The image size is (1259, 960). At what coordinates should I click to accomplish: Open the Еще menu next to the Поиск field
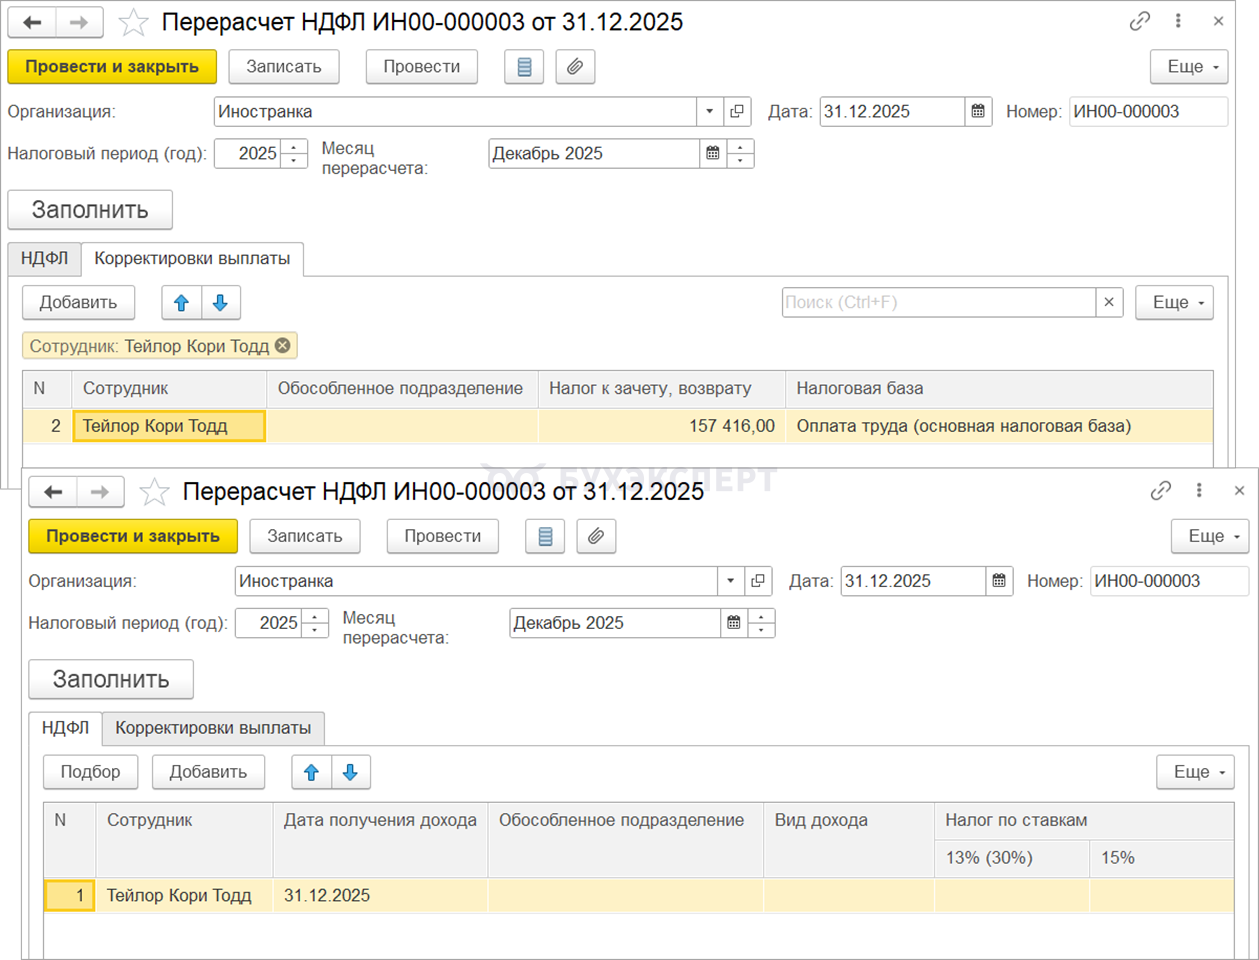(x=1174, y=302)
